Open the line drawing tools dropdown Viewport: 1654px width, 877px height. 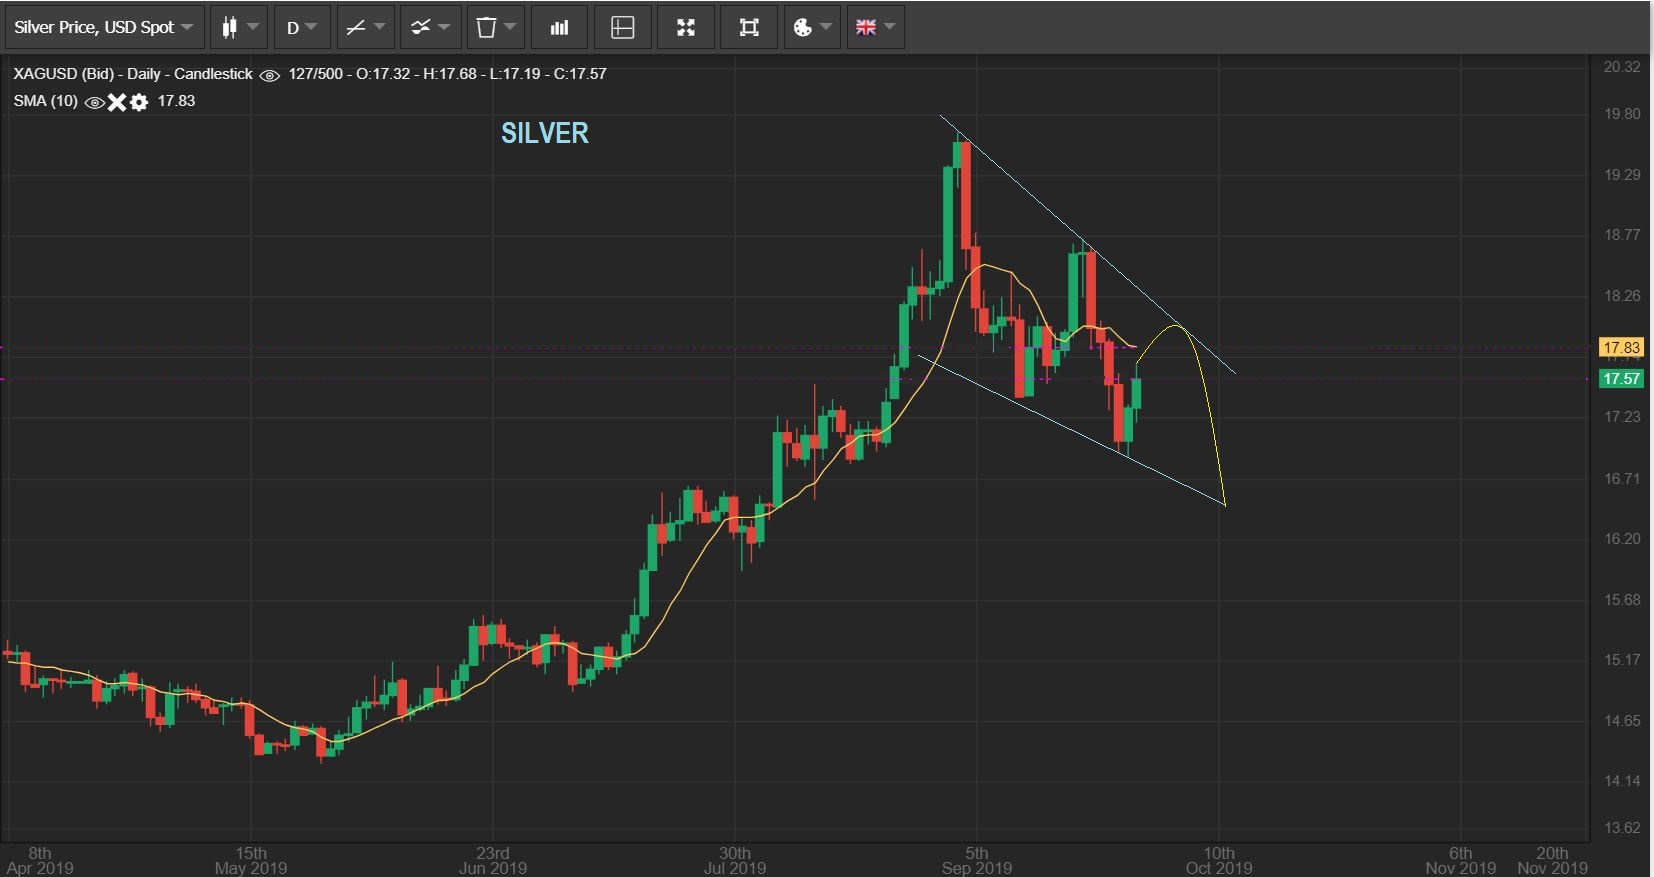(365, 27)
